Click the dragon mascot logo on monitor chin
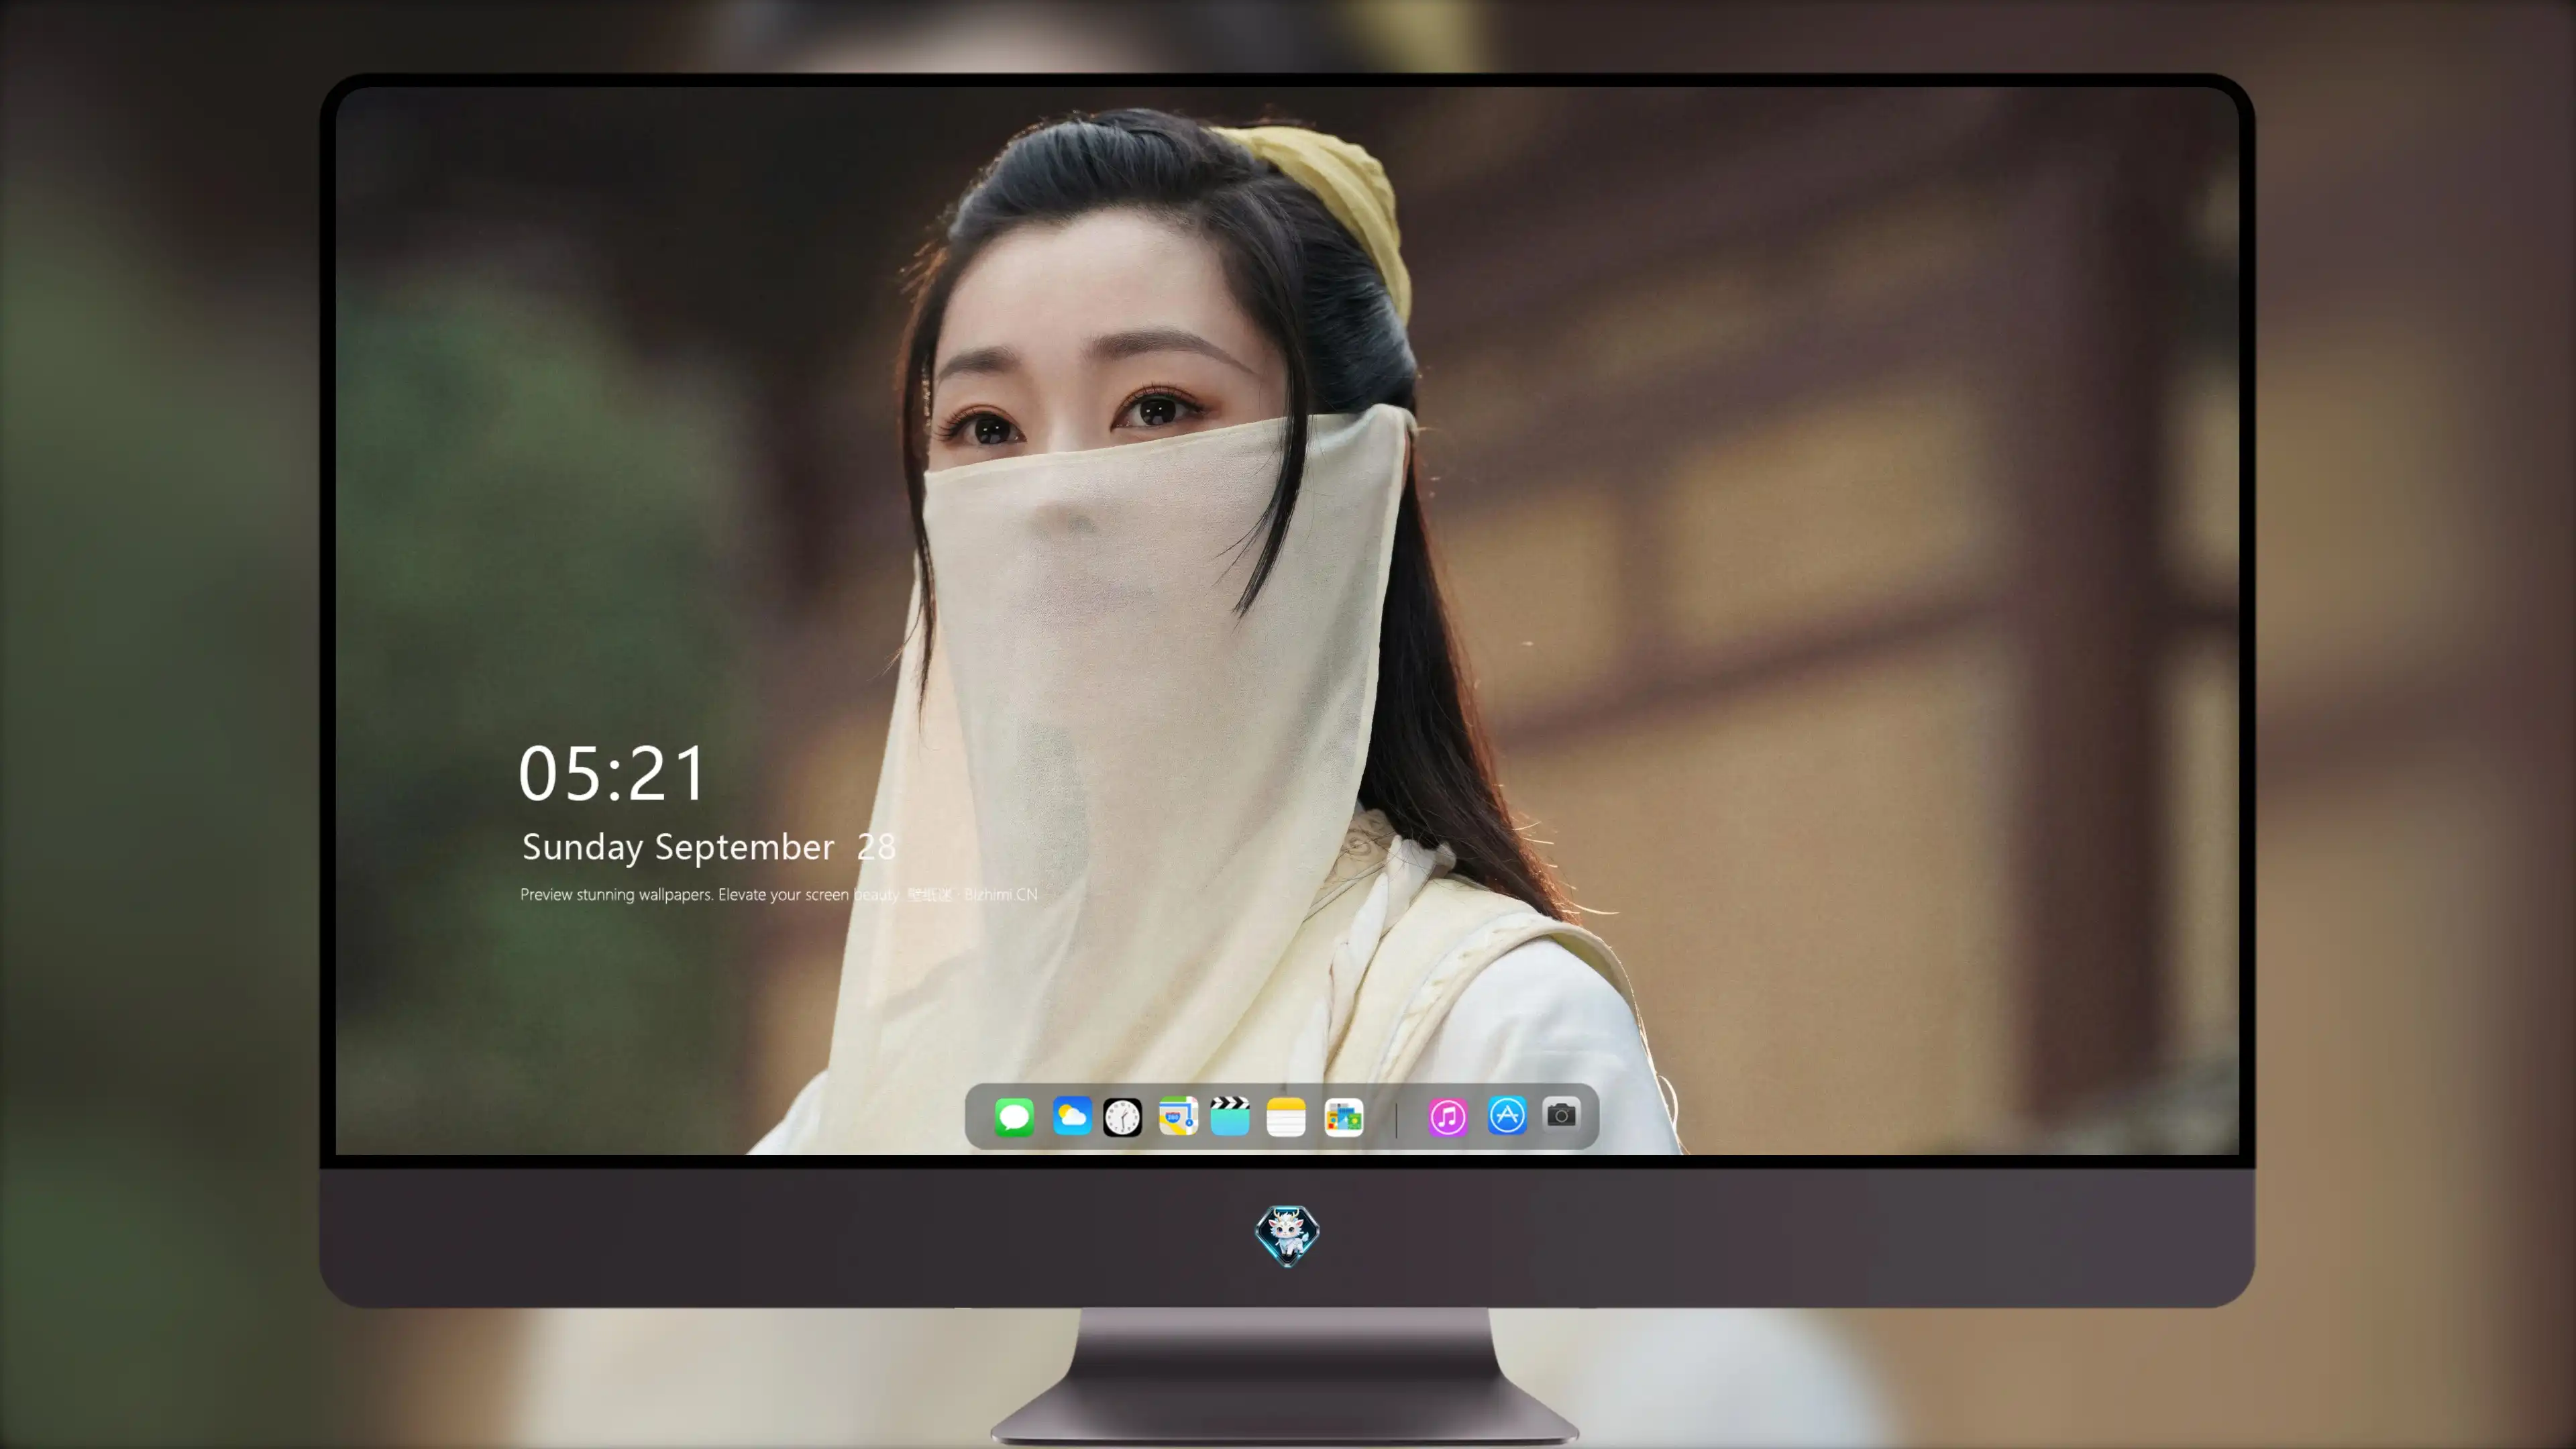Viewport: 2576px width, 1449px height. [1287, 1236]
